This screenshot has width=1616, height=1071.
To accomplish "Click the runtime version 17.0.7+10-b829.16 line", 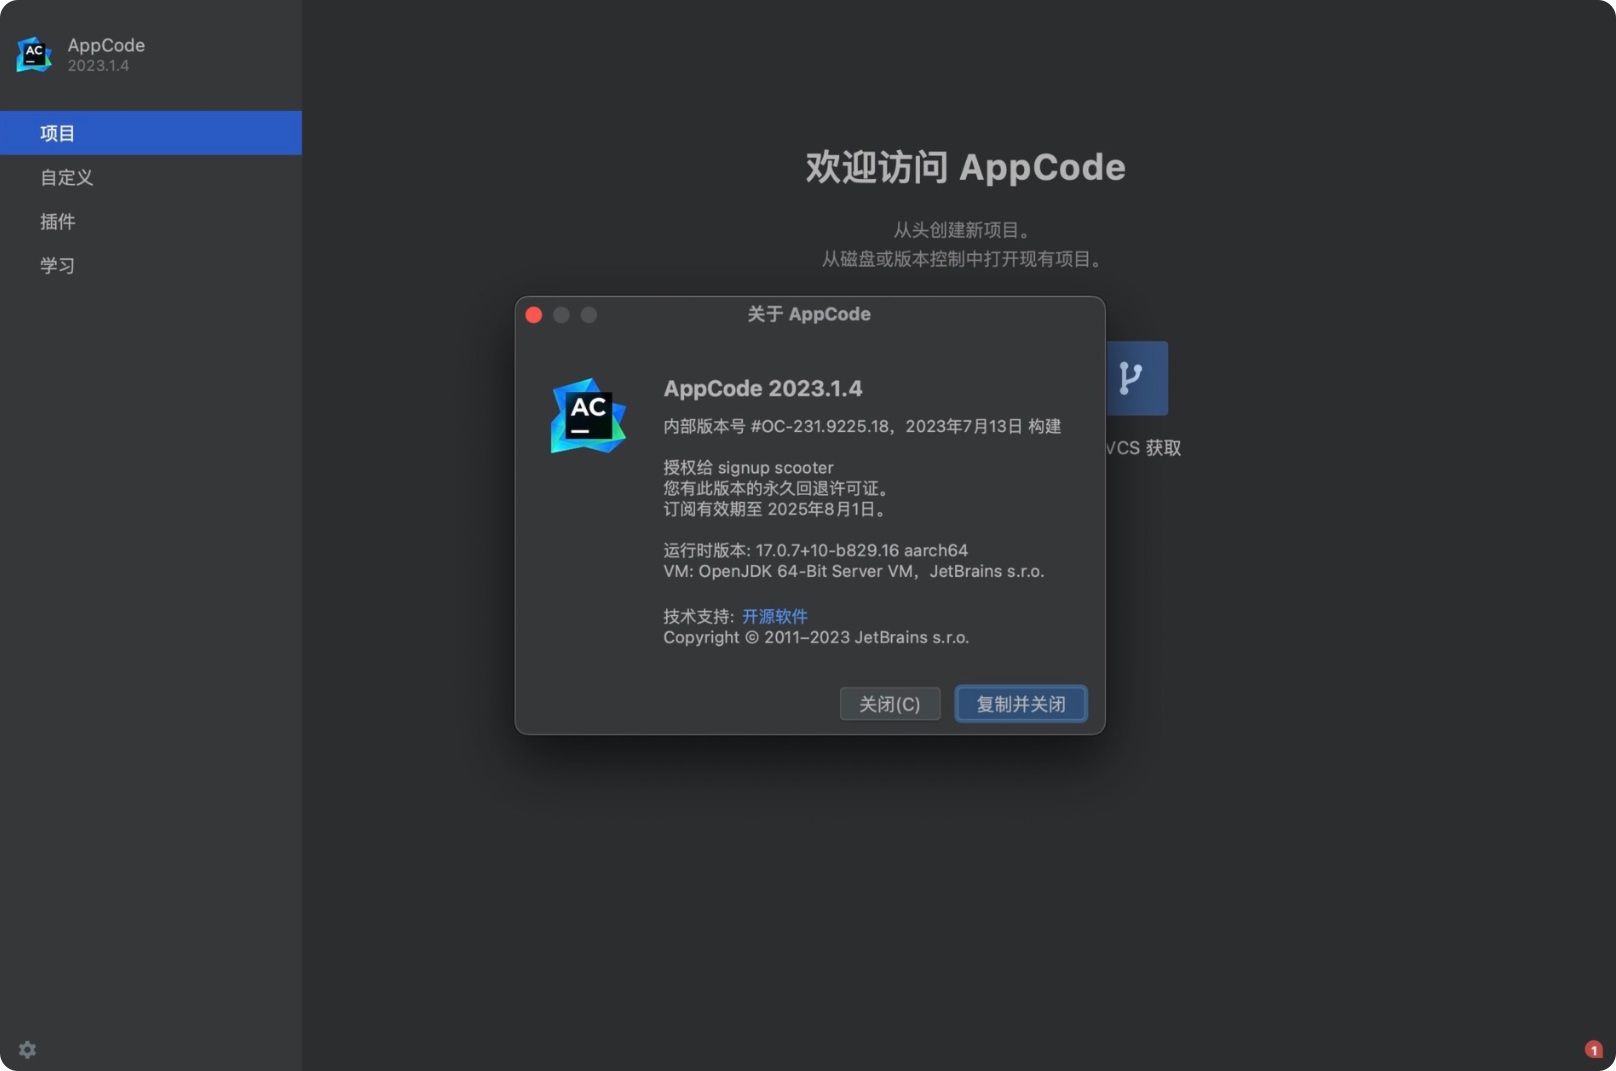I will [815, 550].
